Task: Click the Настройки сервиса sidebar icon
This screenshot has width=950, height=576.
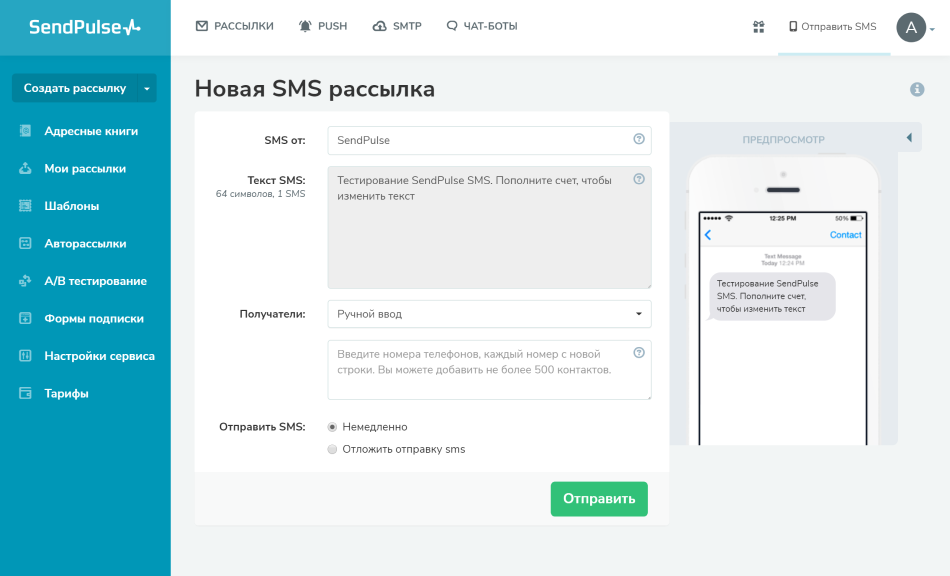Action: [25, 356]
